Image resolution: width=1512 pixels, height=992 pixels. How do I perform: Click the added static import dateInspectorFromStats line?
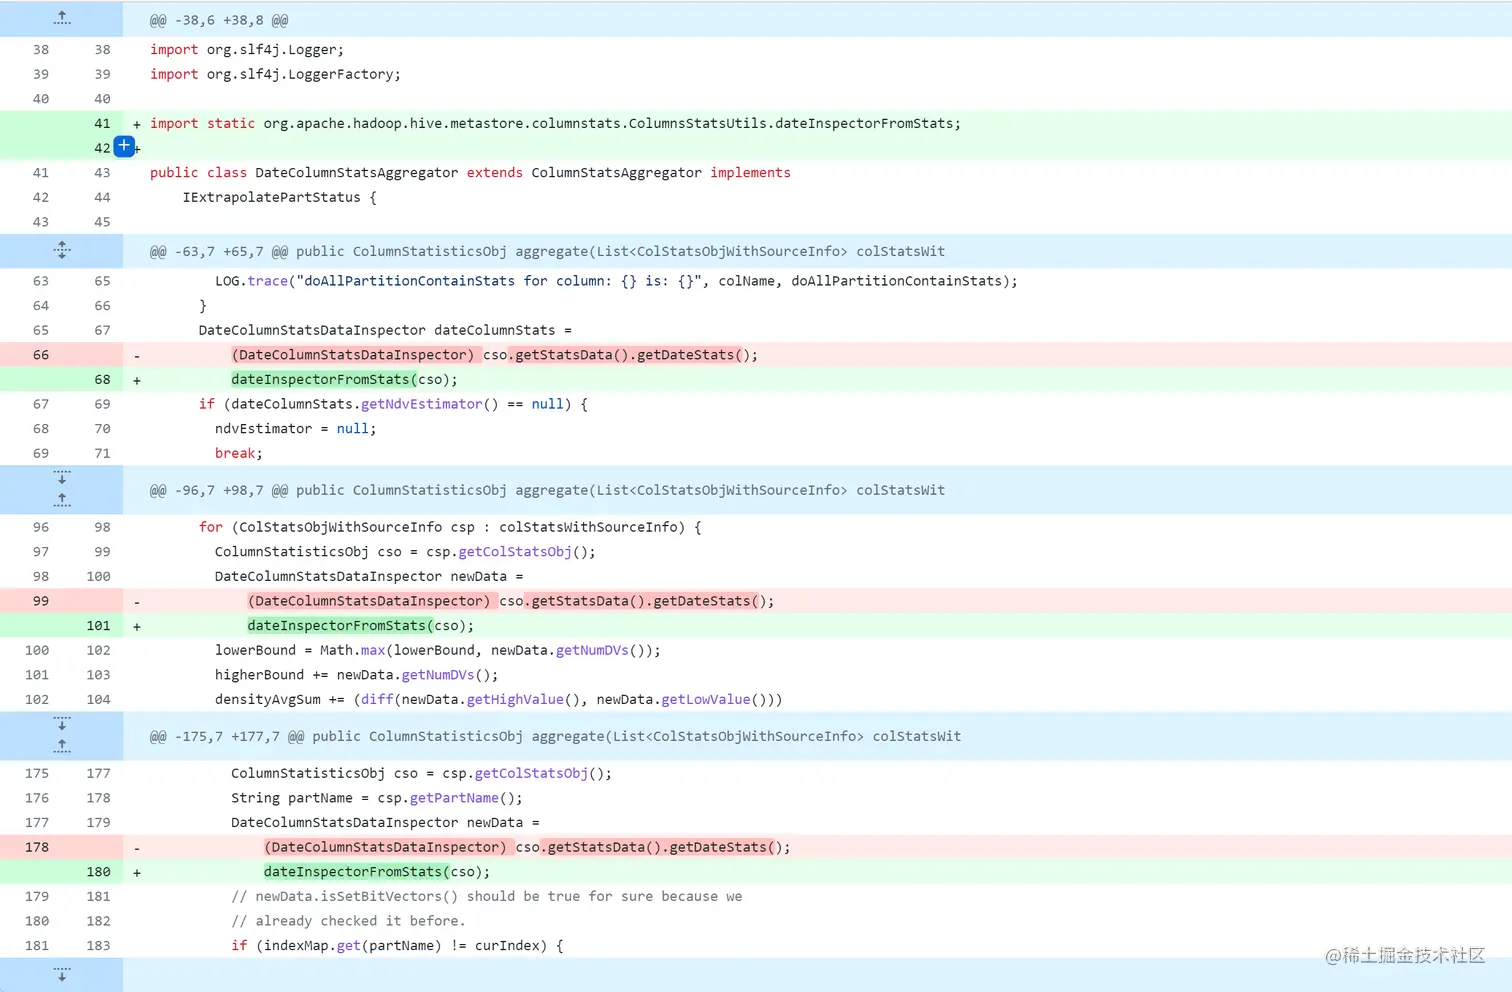[555, 123]
